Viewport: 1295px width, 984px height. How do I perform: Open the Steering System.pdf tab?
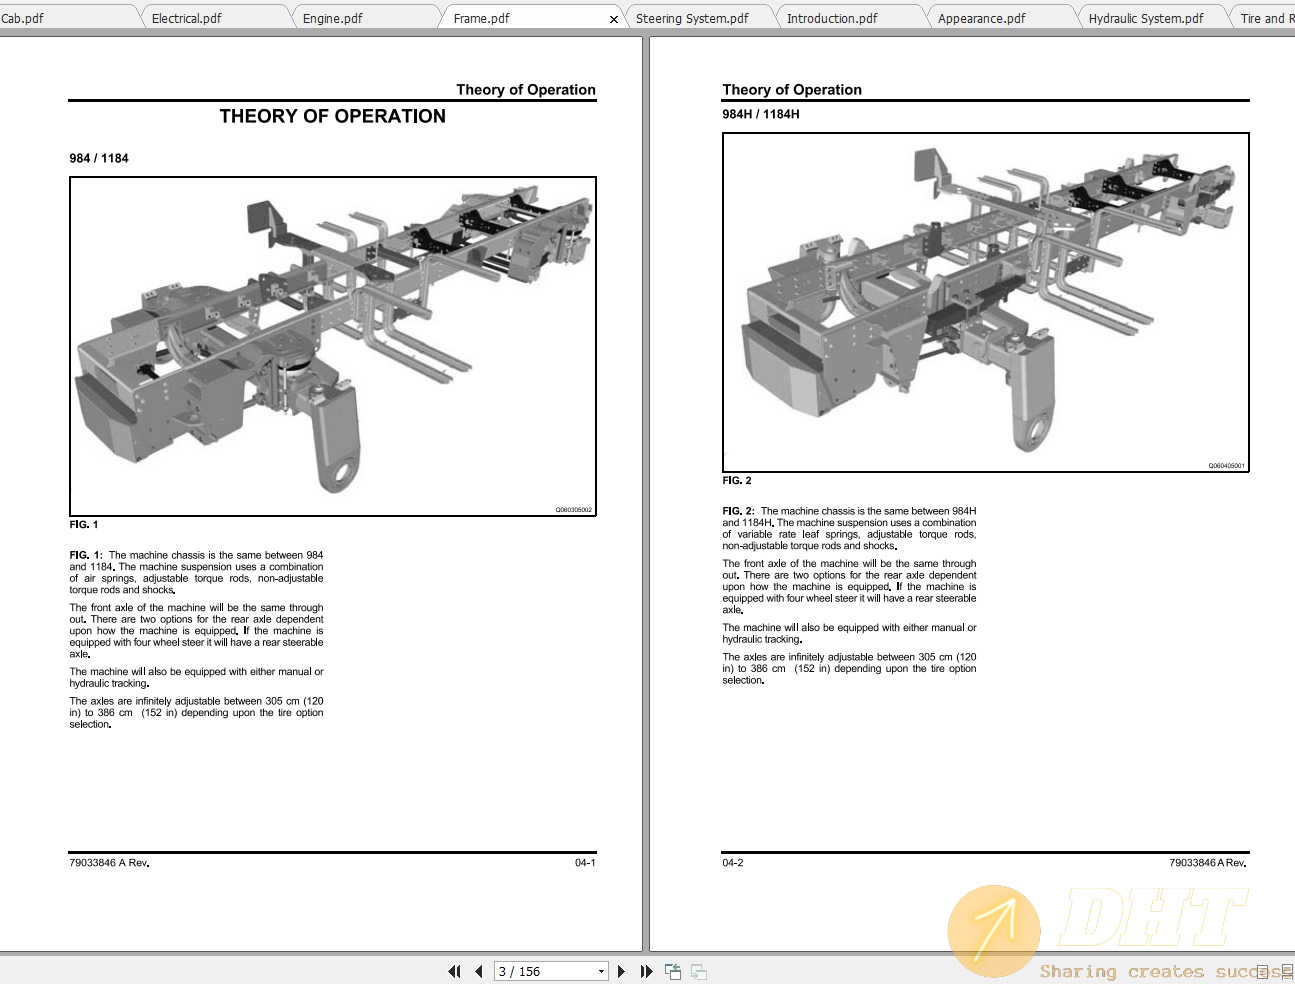[x=700, y=18]
